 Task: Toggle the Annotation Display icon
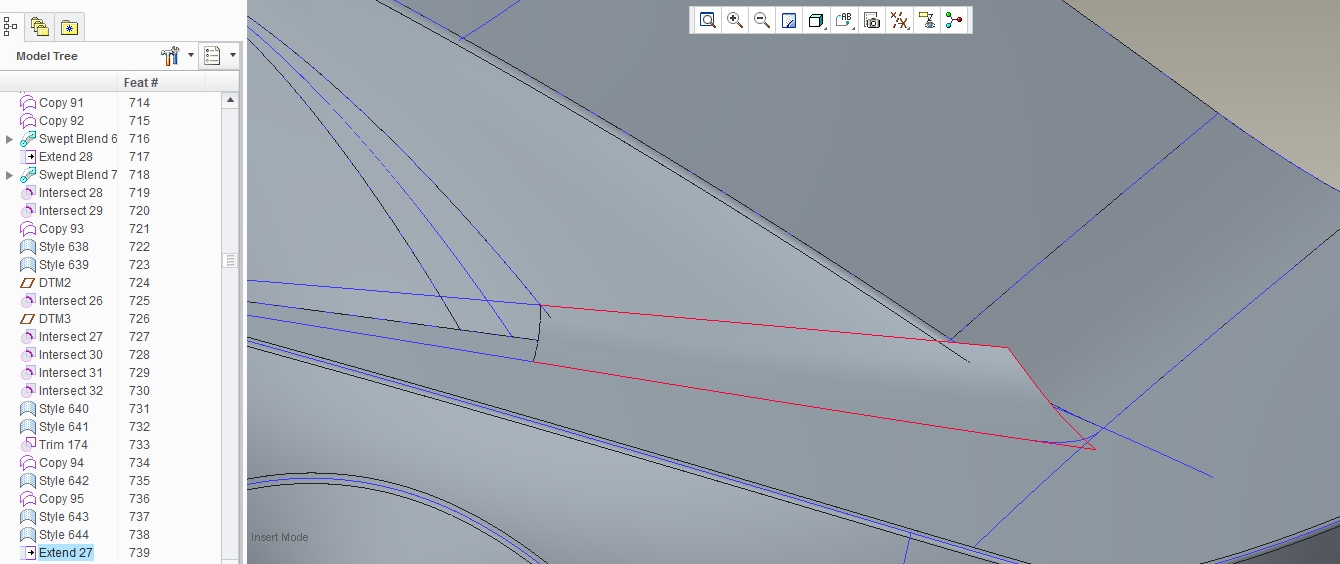[927, 20]
